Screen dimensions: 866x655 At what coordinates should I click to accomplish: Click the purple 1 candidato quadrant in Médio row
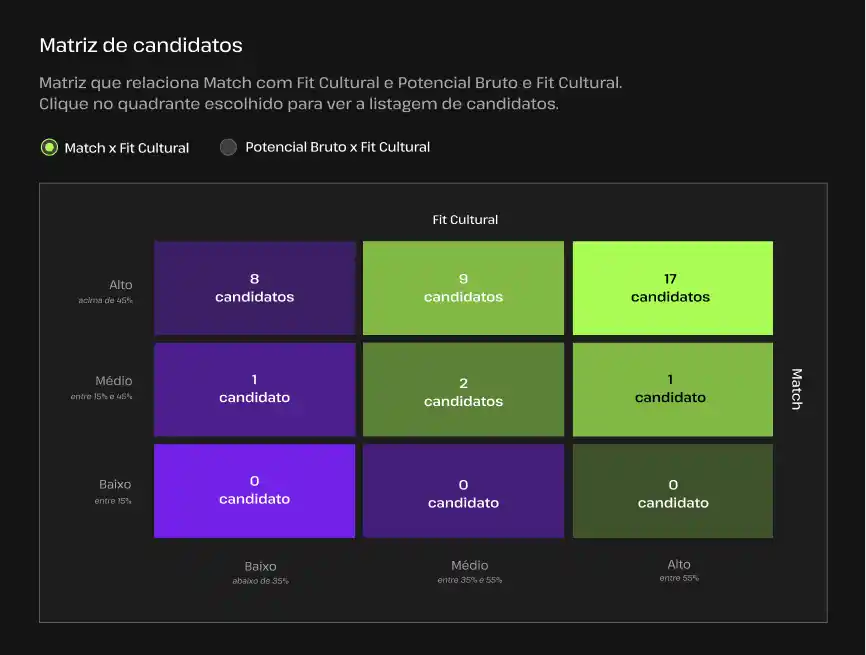tap(254, 389)
